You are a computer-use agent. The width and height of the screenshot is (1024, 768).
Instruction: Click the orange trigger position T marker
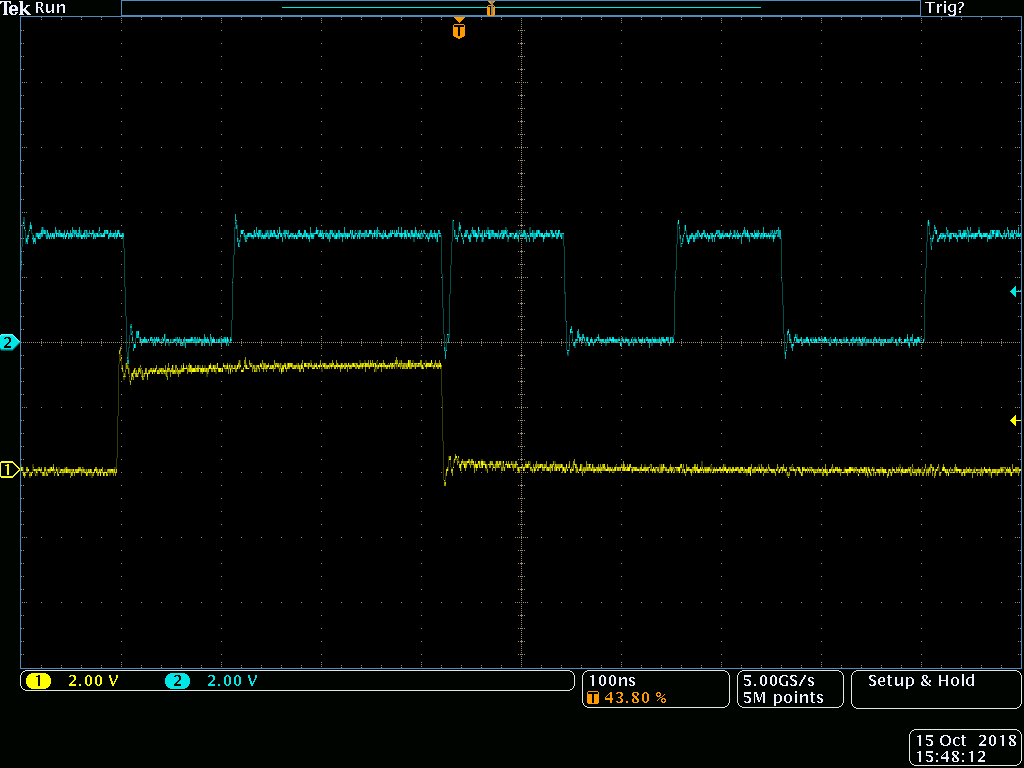point(458,31)
